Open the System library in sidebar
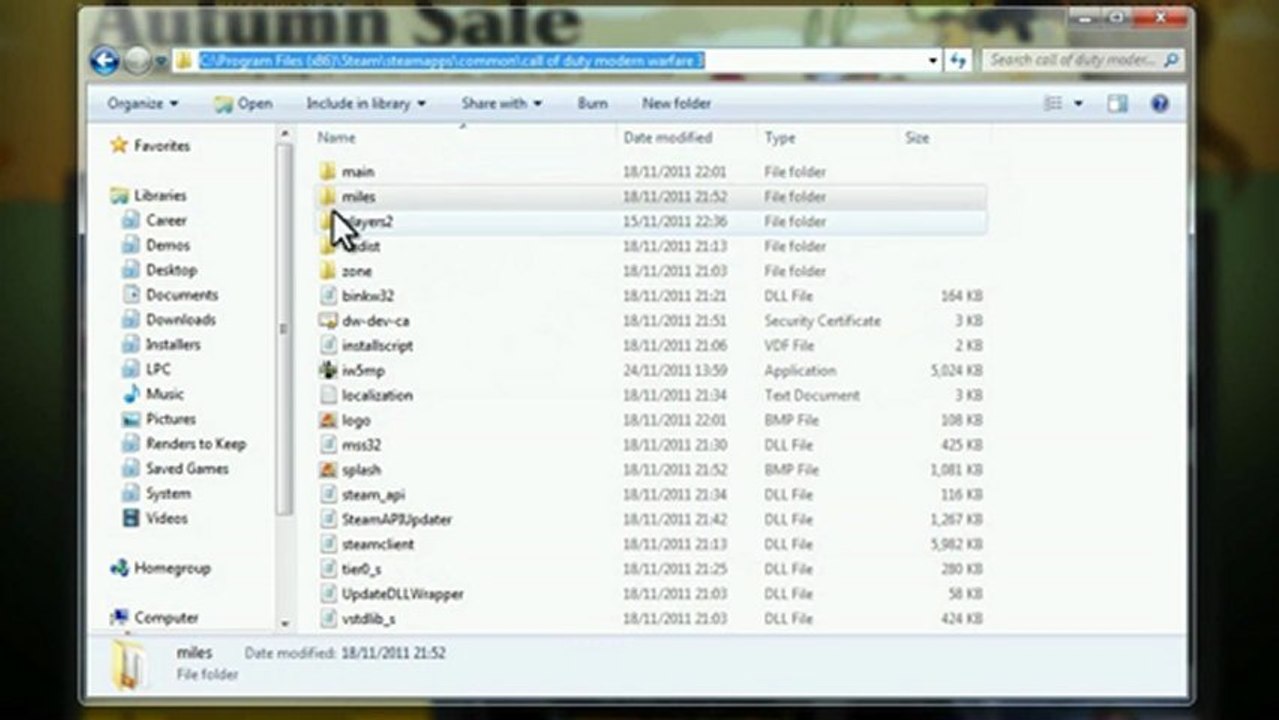Viewport: 1279px width, 720px height. [168, 493]
